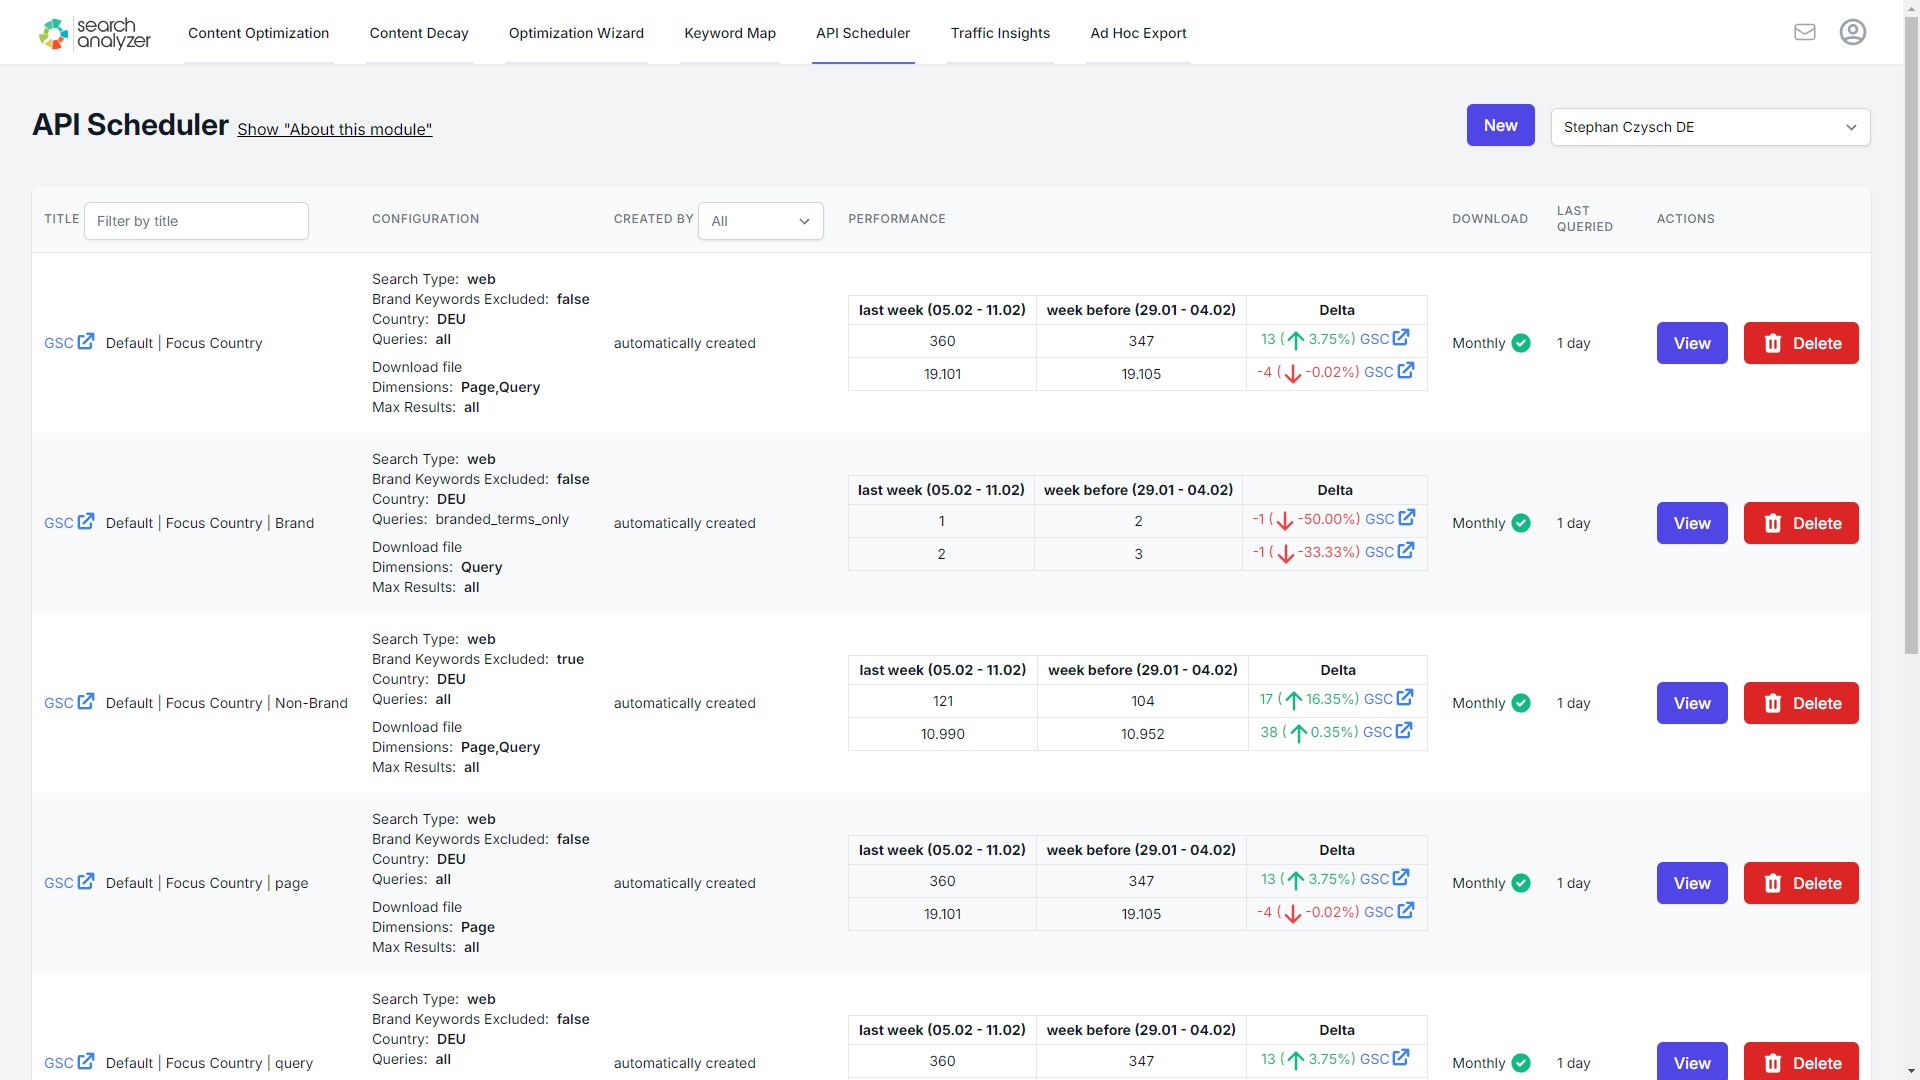This screenshot has height=1080, width=1920.
Task: Open GSC link for Focus Country | query row
Action: point(68,1063)
